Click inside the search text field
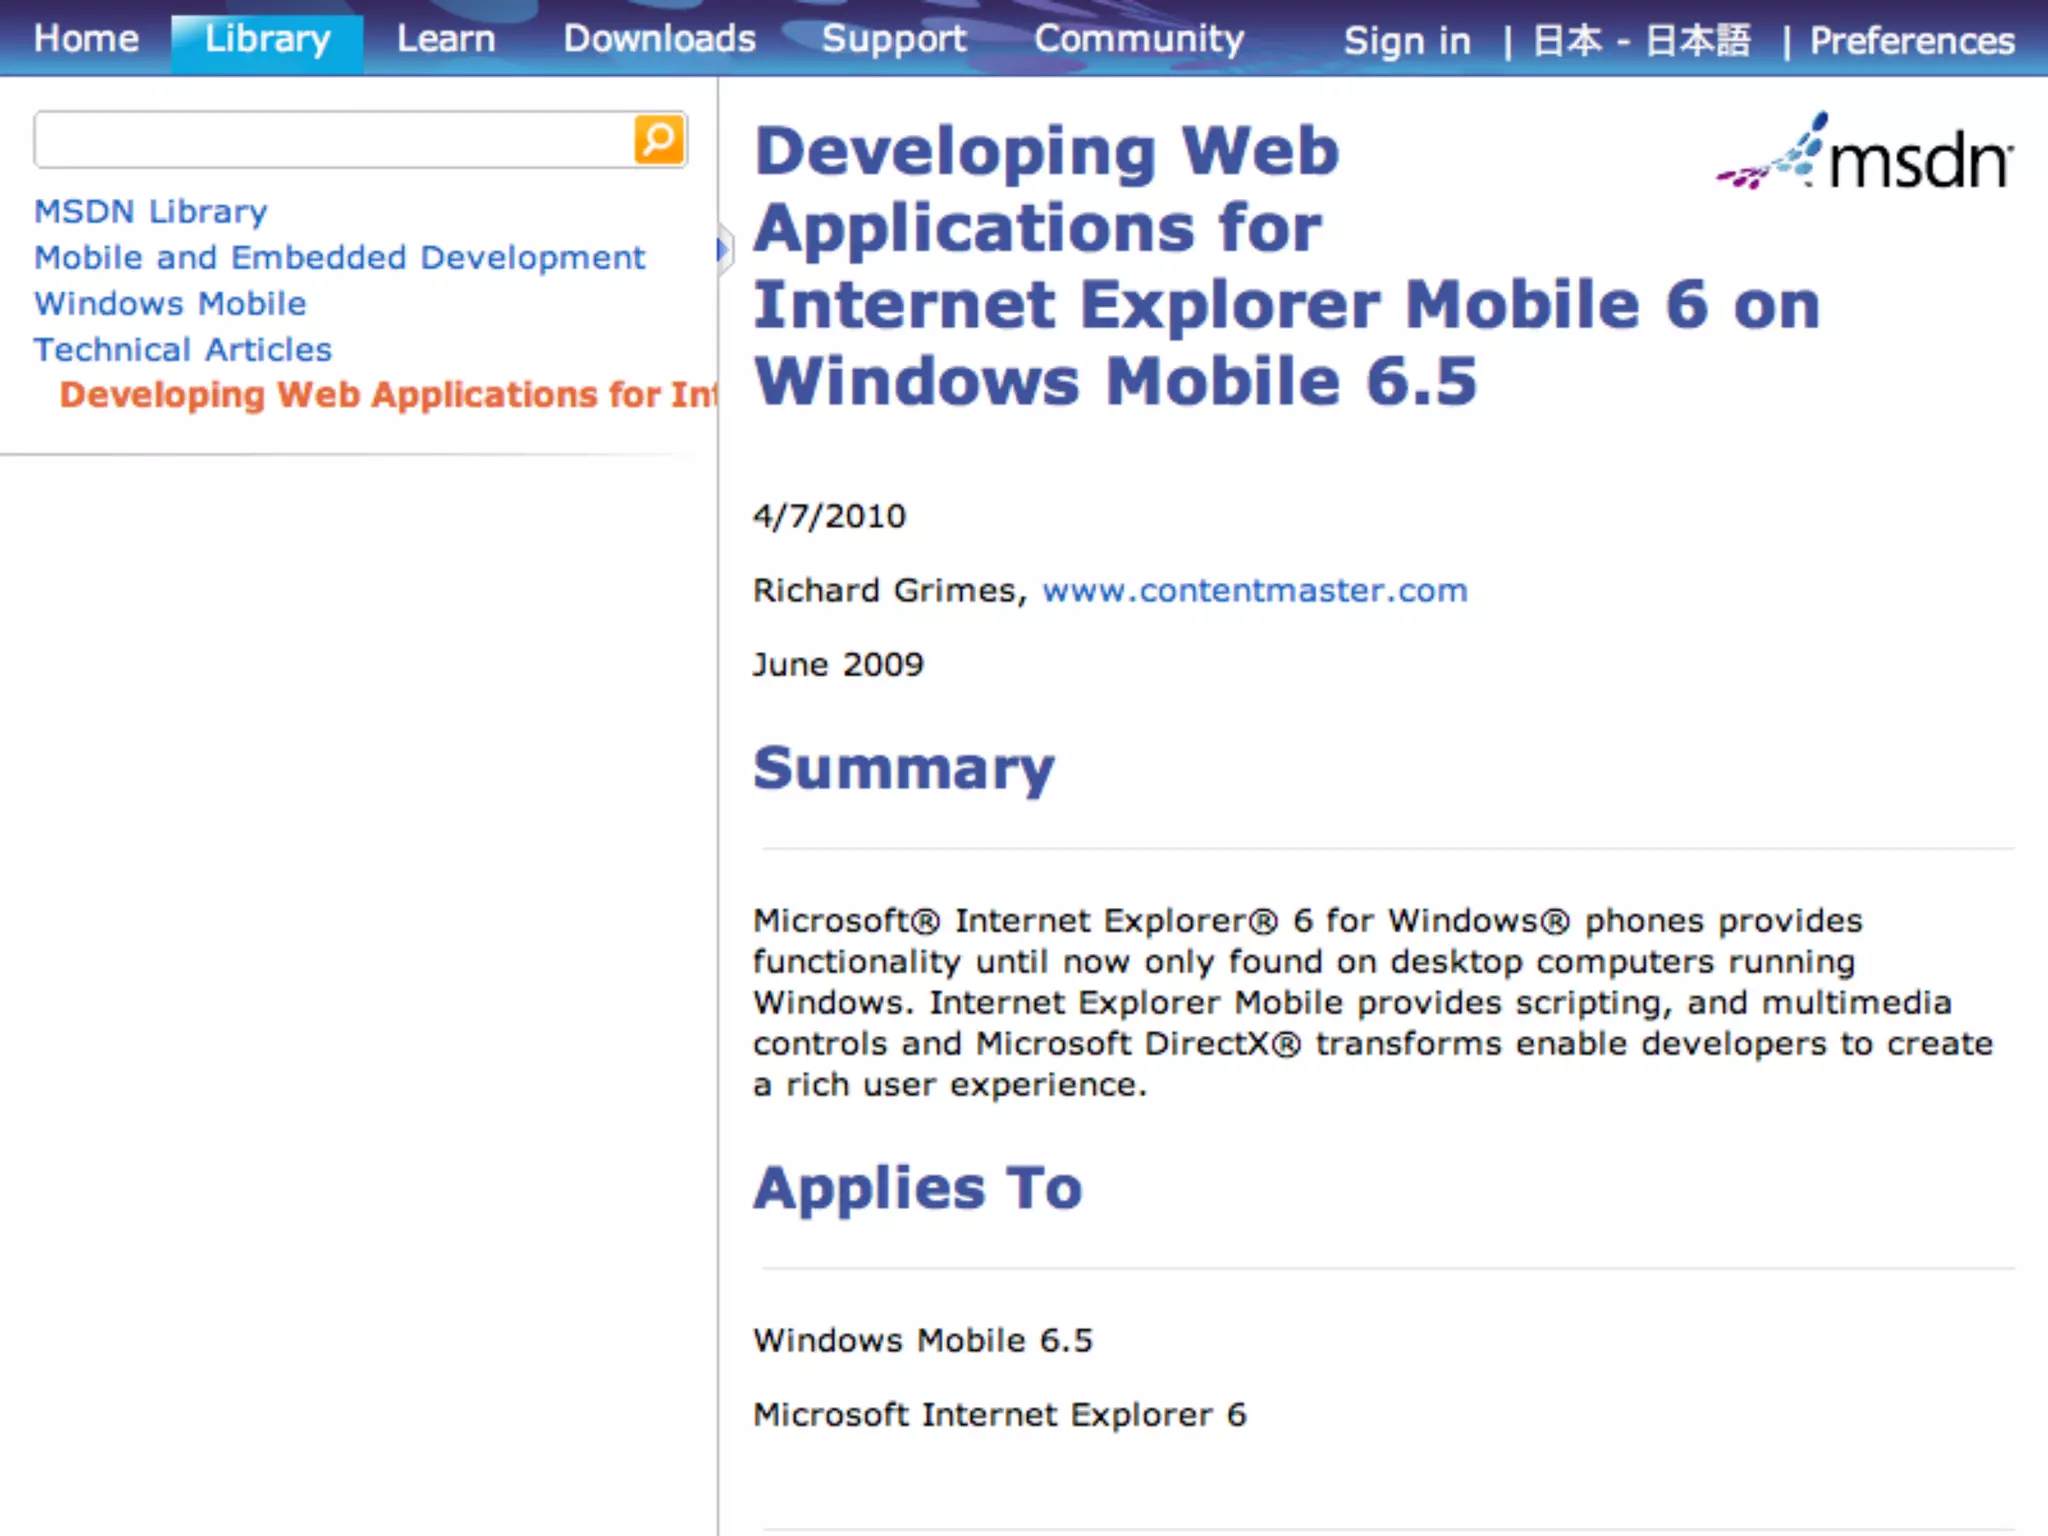 coord(332,140)
